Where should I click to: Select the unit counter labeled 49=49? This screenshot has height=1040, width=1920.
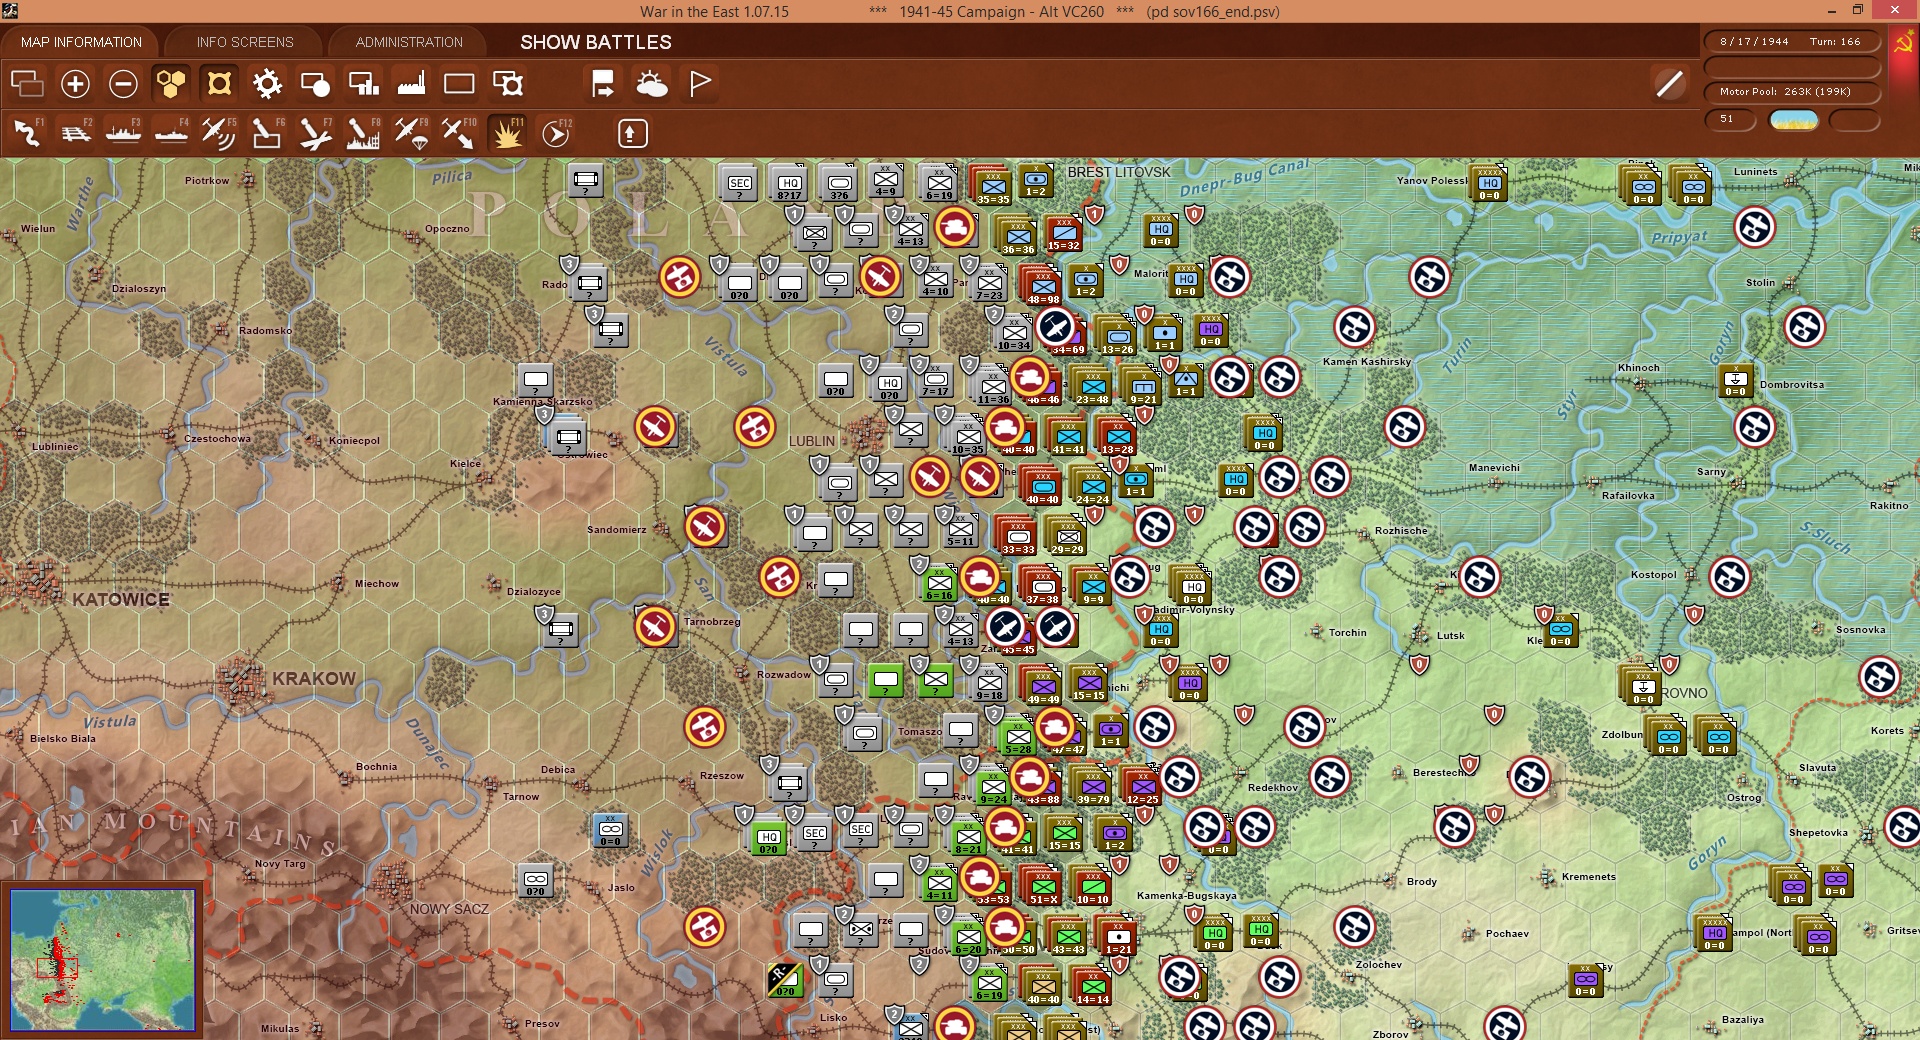pos(1042,685)
